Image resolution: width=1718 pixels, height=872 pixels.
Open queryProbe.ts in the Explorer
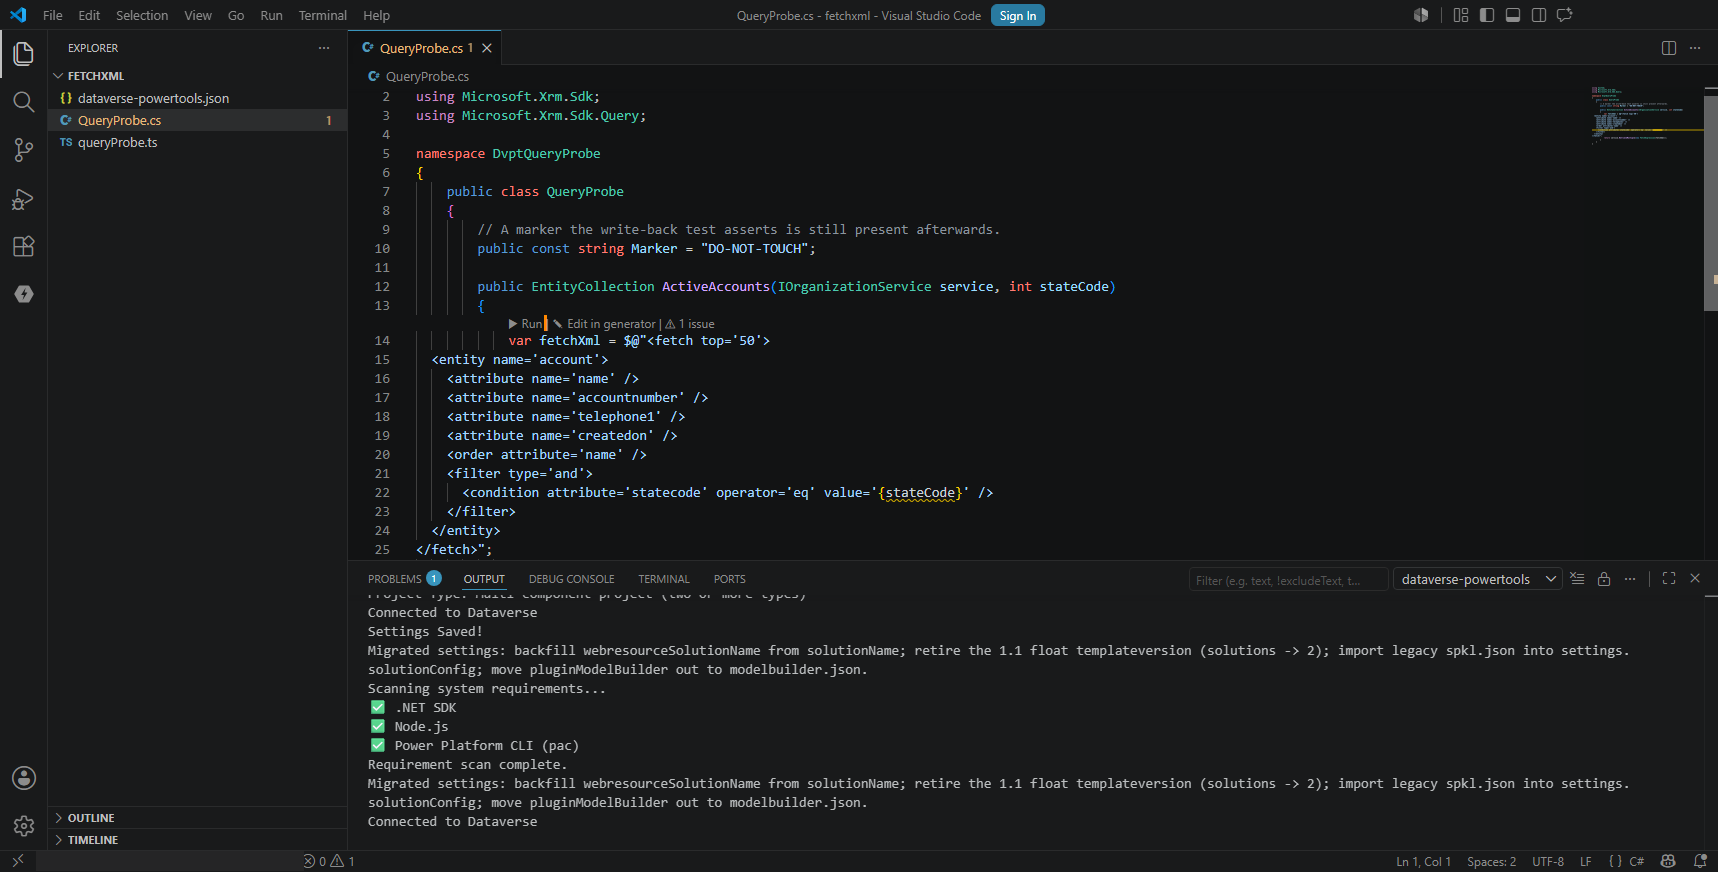[197, 142]
